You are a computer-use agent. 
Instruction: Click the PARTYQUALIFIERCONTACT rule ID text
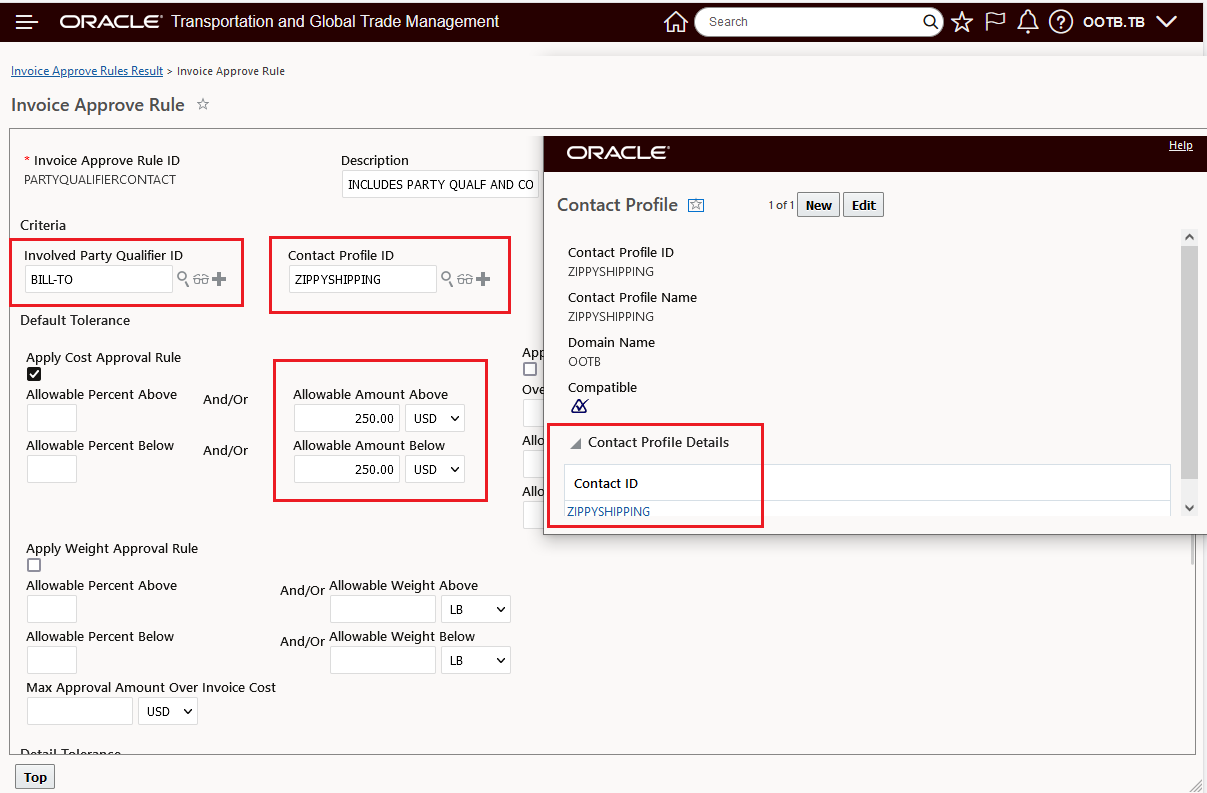(x=100, y=180)
